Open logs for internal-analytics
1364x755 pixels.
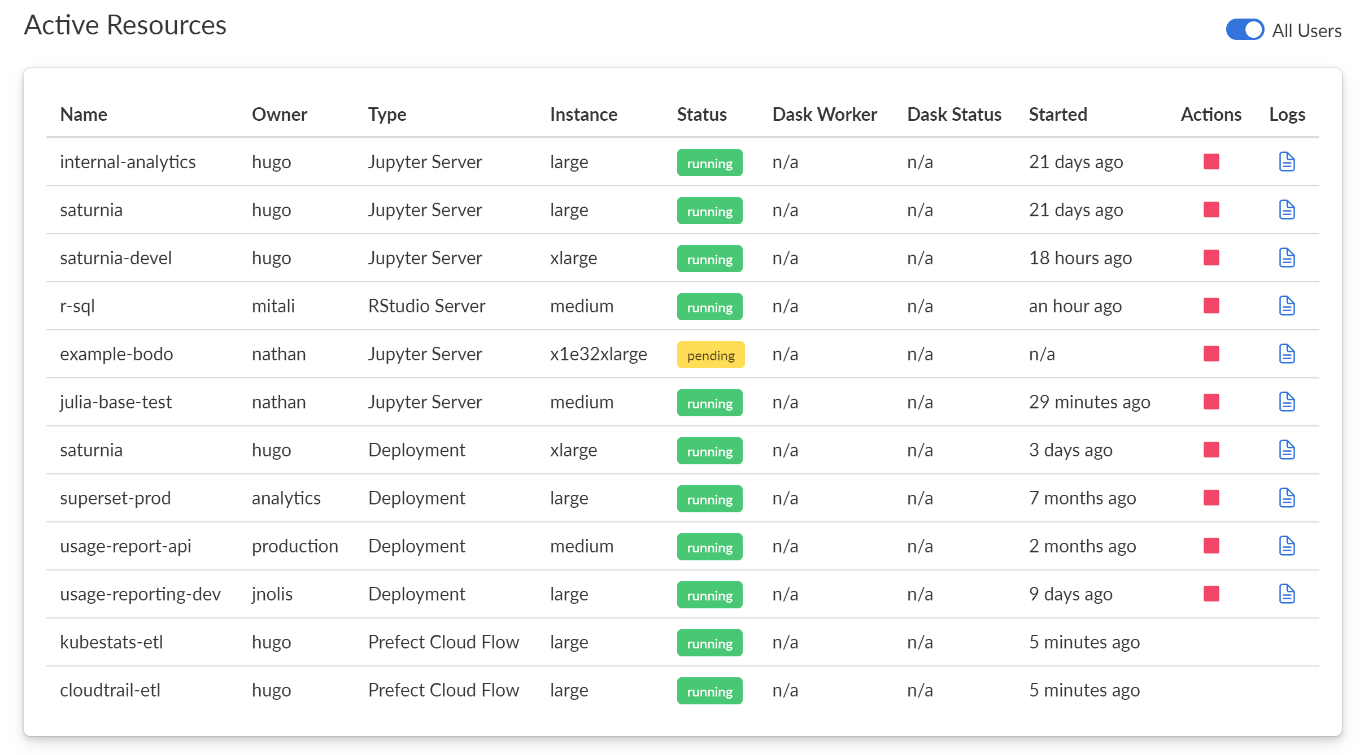1287,162
